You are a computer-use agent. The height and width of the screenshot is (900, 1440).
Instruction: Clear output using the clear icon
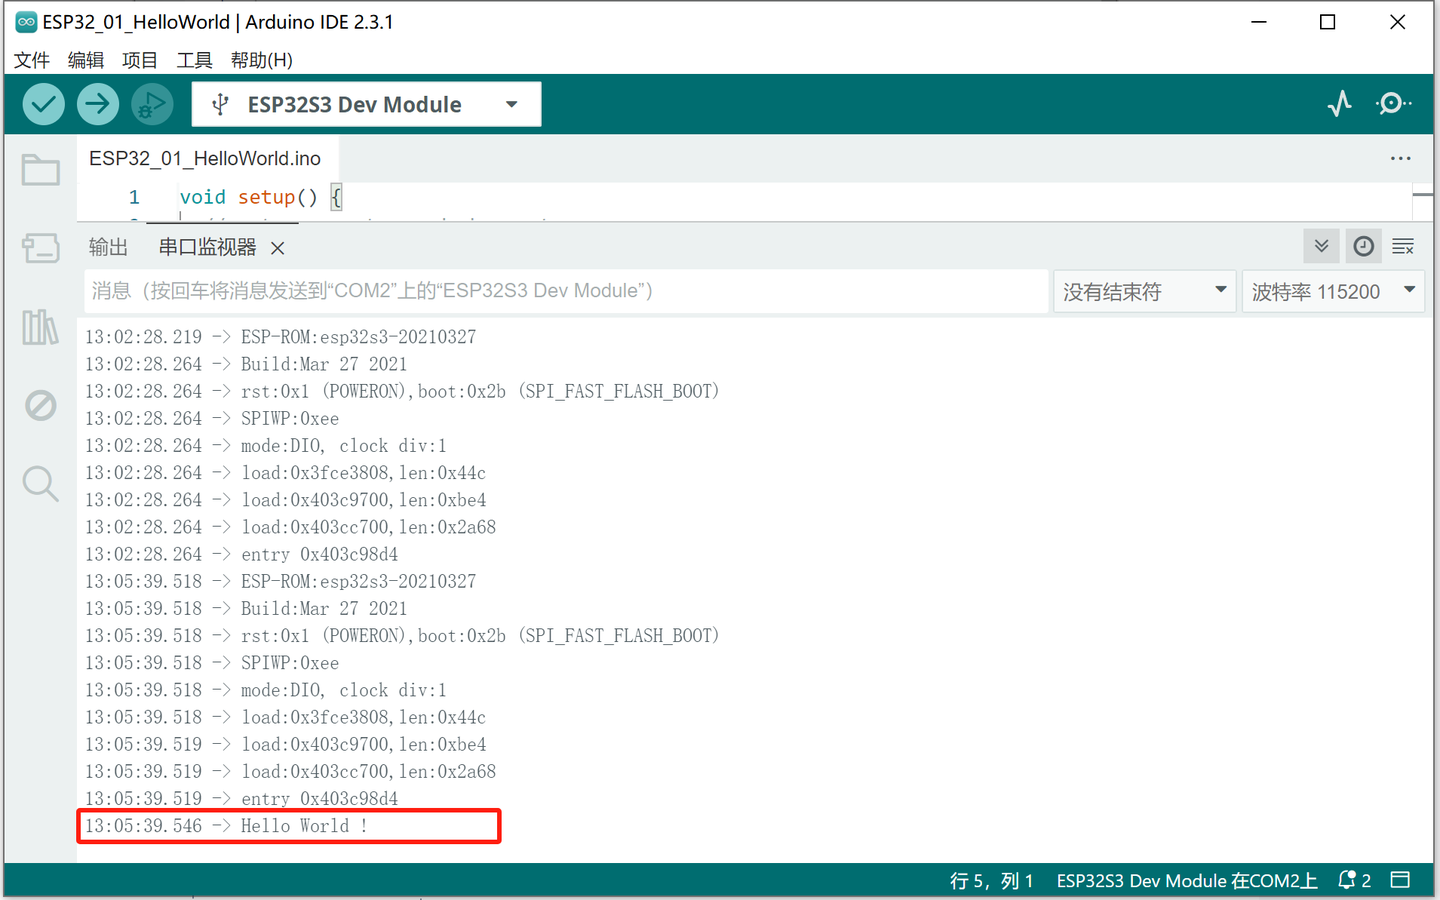[1403, 246]
